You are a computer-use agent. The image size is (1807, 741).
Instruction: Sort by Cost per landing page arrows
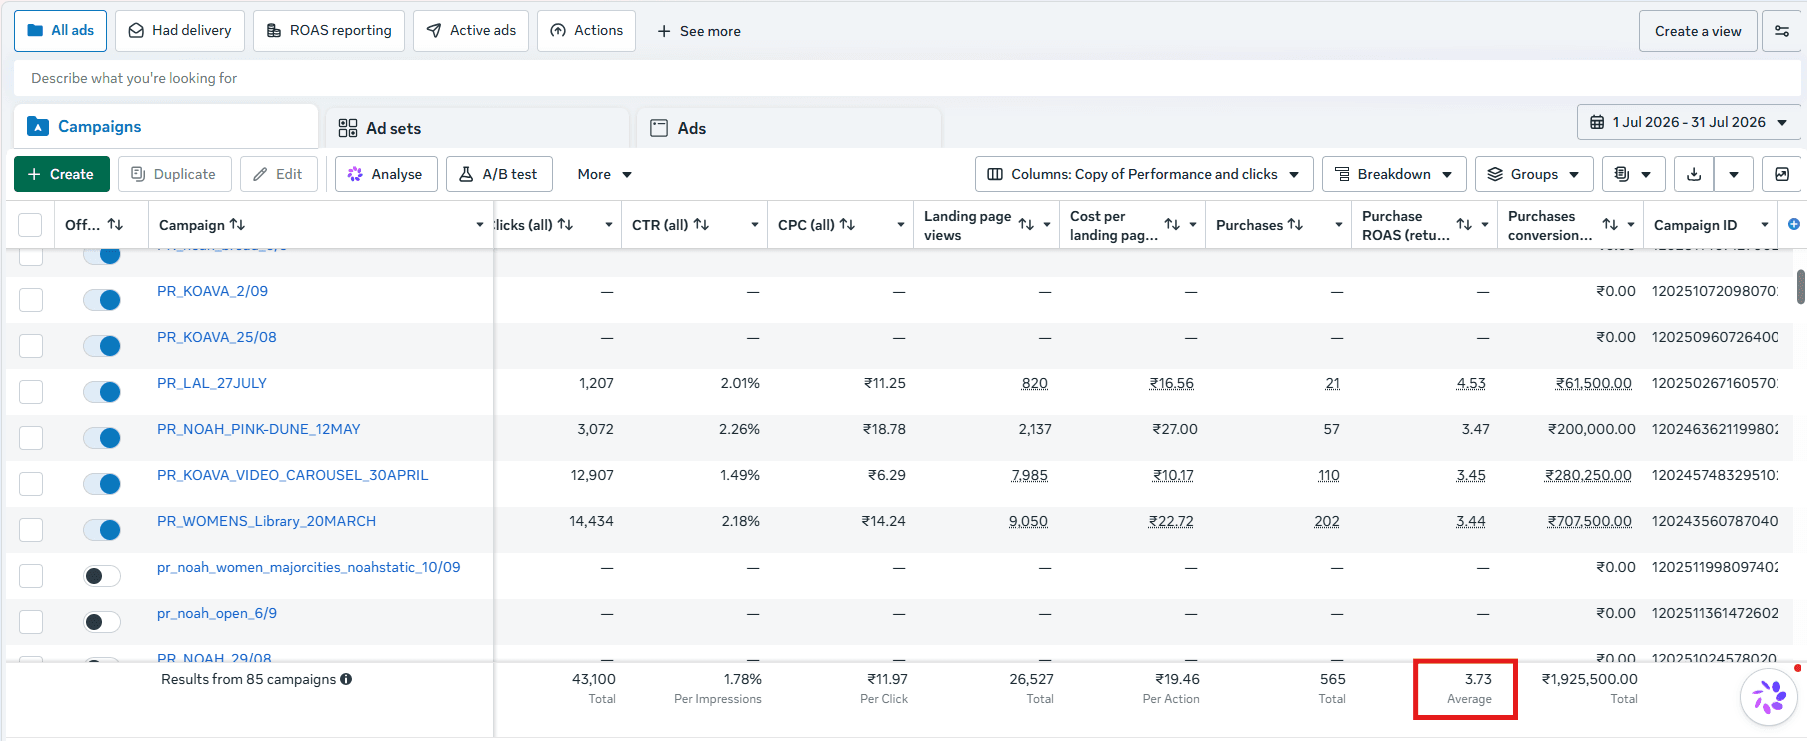click(x=1172, y=225)
